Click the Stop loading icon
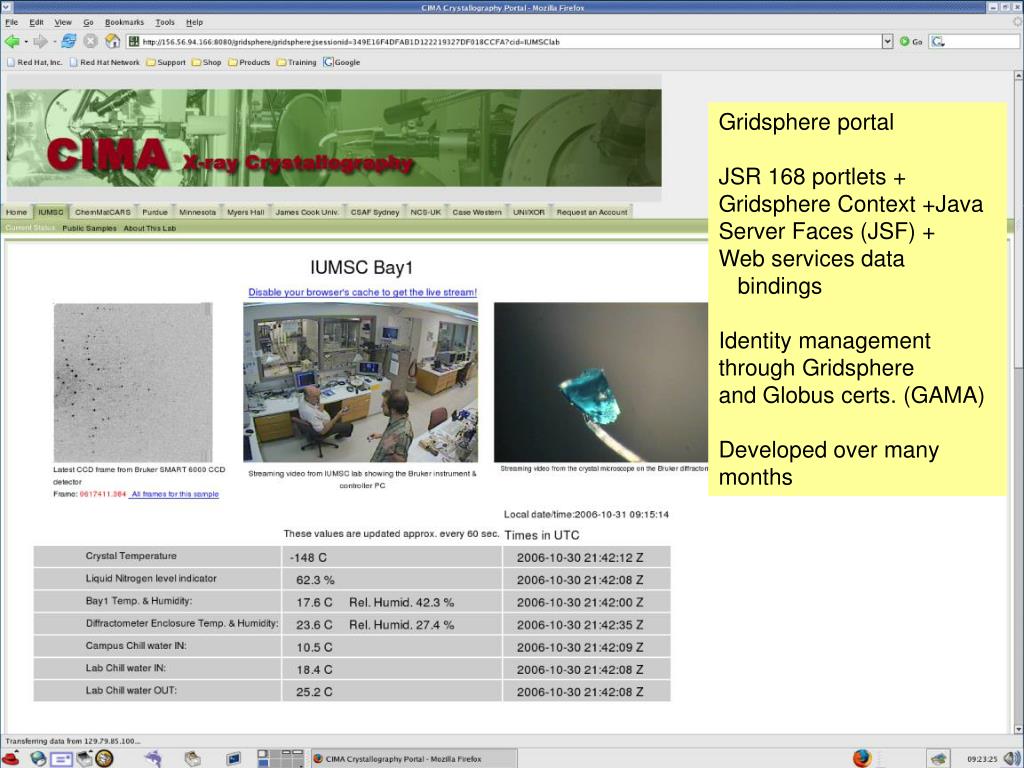Image resolution: width=1024 pixels, height=768 pixels. click(x=90, y=42)
